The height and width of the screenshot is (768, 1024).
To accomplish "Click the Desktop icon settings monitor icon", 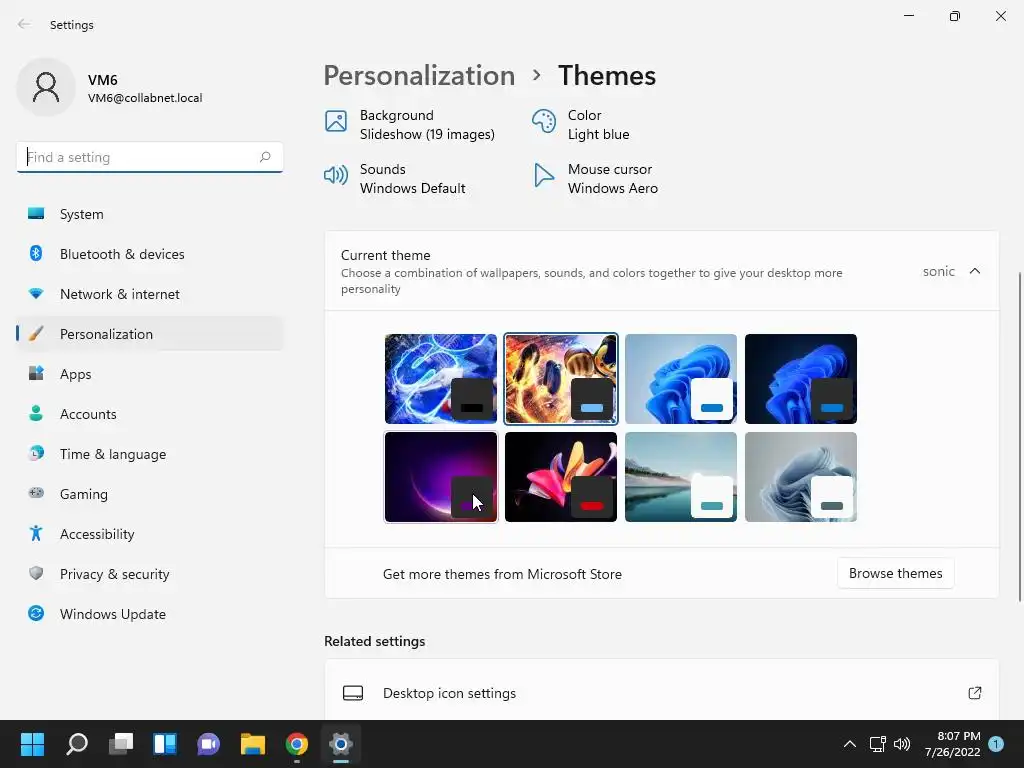I will coord(353,693).
